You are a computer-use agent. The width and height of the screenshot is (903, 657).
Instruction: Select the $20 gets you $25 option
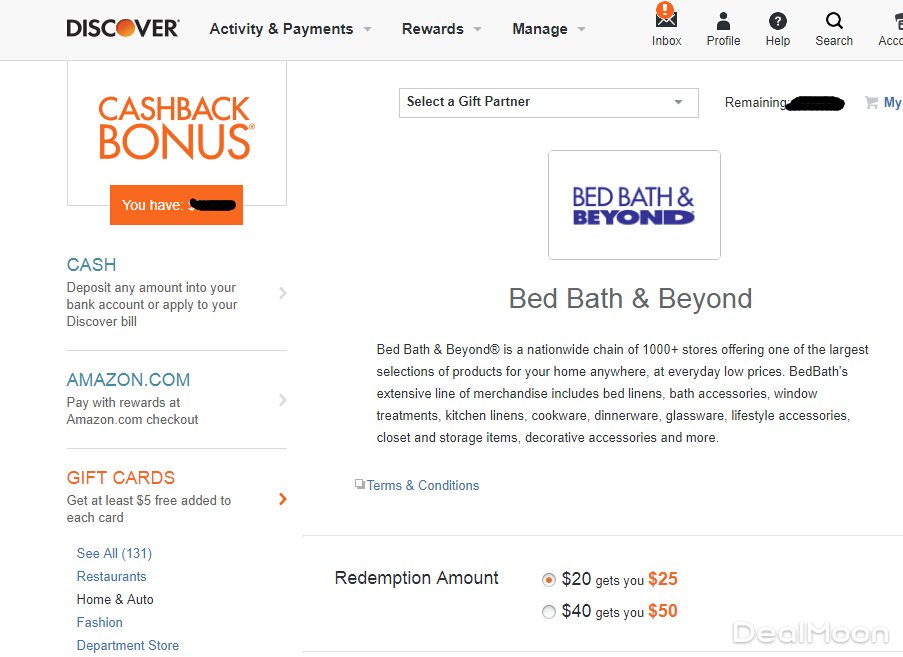tap(548, 580)
